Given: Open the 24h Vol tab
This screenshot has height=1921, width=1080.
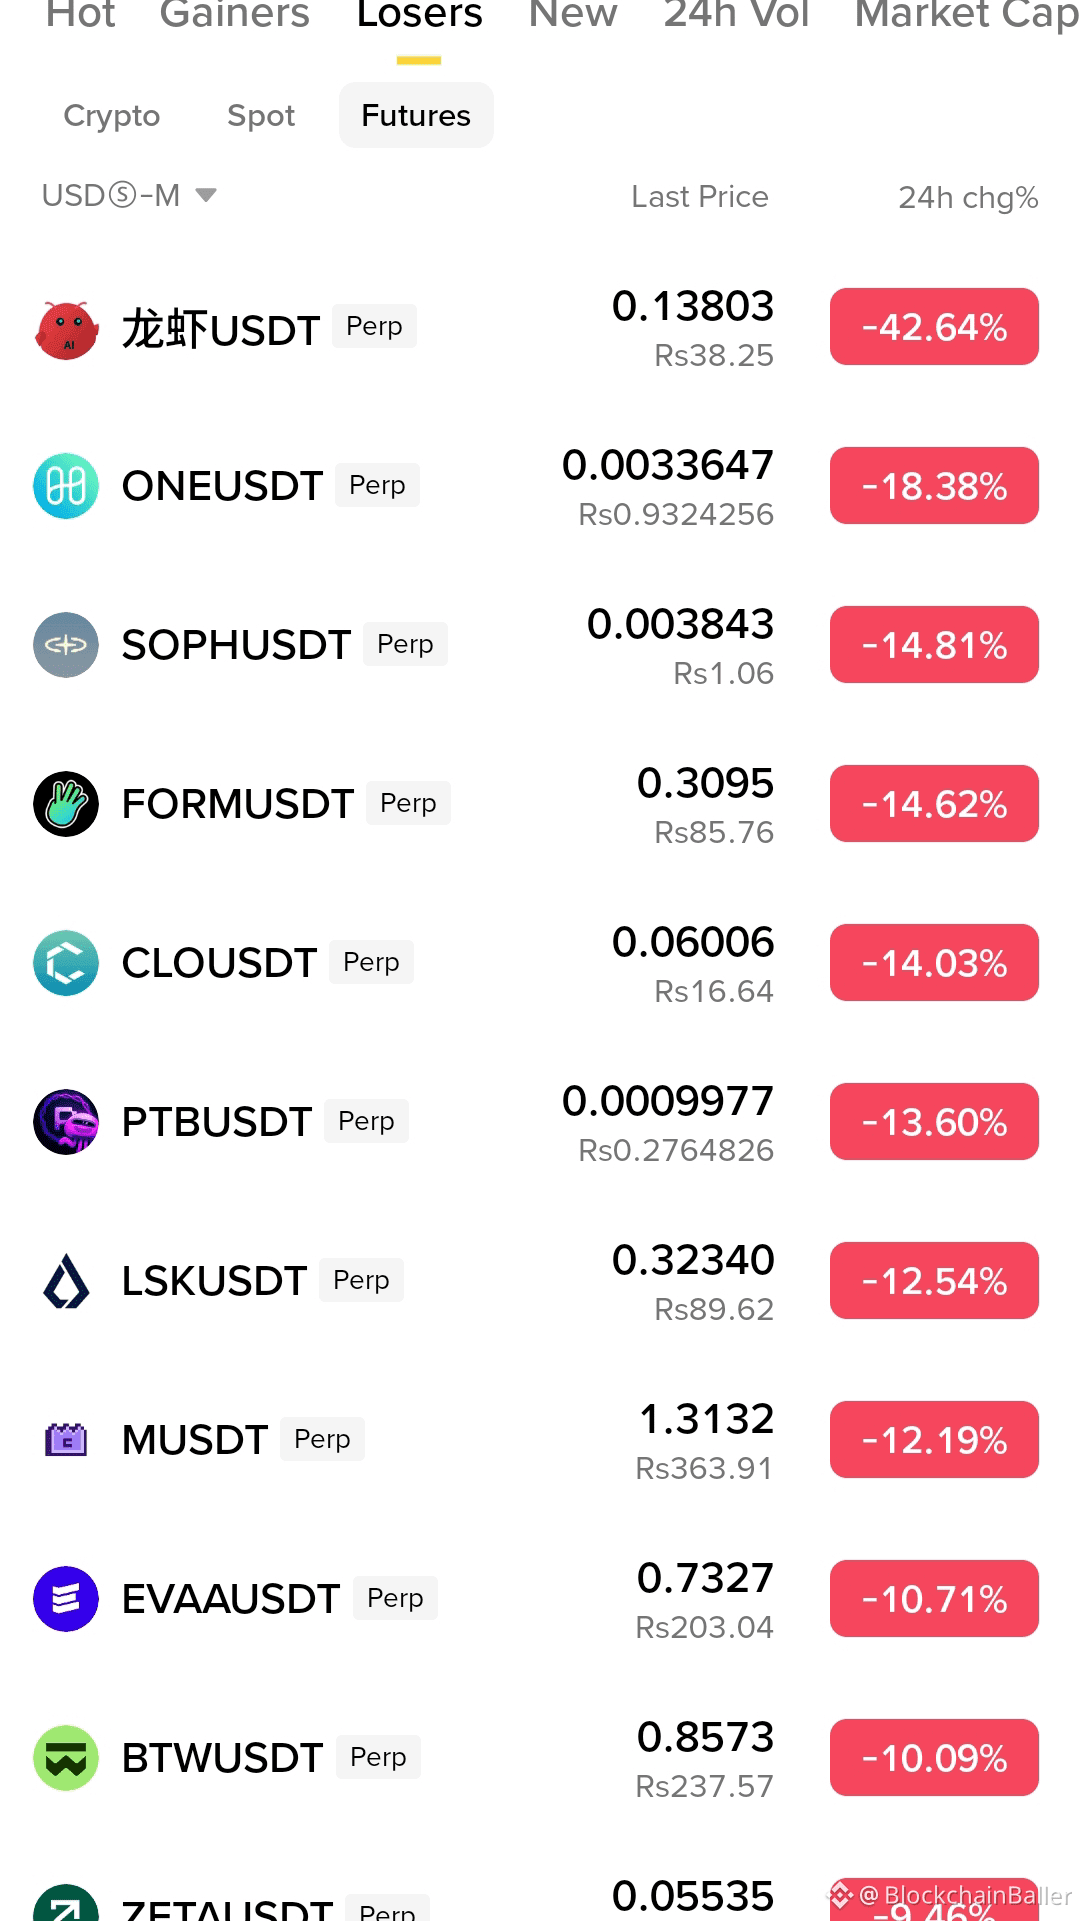Looking at the screenshot, I should (736, 14).
